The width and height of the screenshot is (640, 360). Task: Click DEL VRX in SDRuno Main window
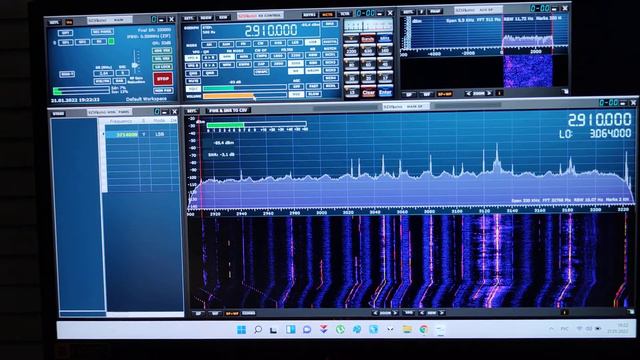pyautogui.click(x=162, y=59)
